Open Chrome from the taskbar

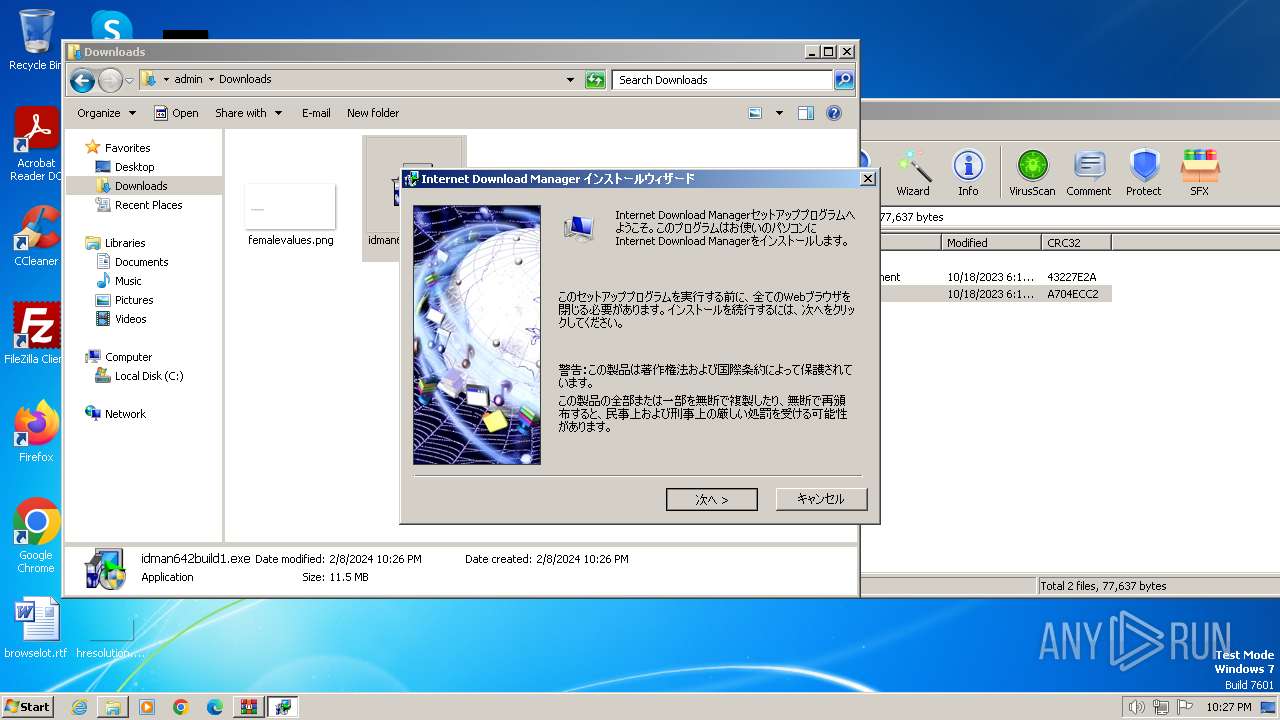pyautogui.click(x=181, y=707)
